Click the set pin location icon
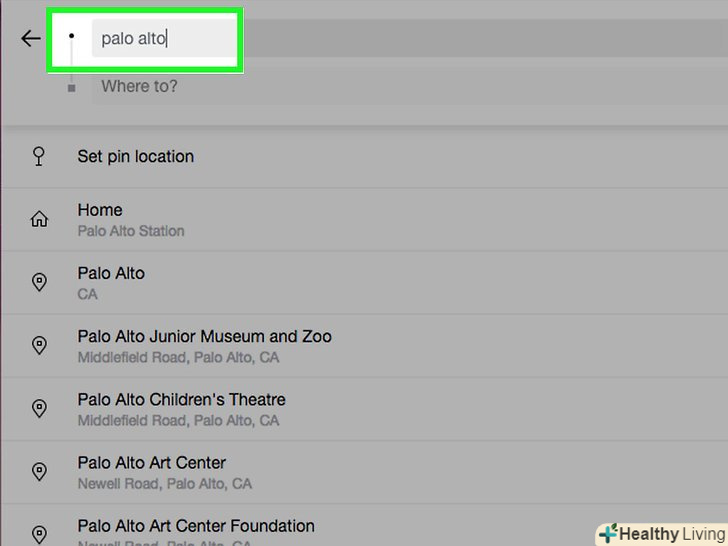This screenshot has width=728, height=546. (39, 156)
